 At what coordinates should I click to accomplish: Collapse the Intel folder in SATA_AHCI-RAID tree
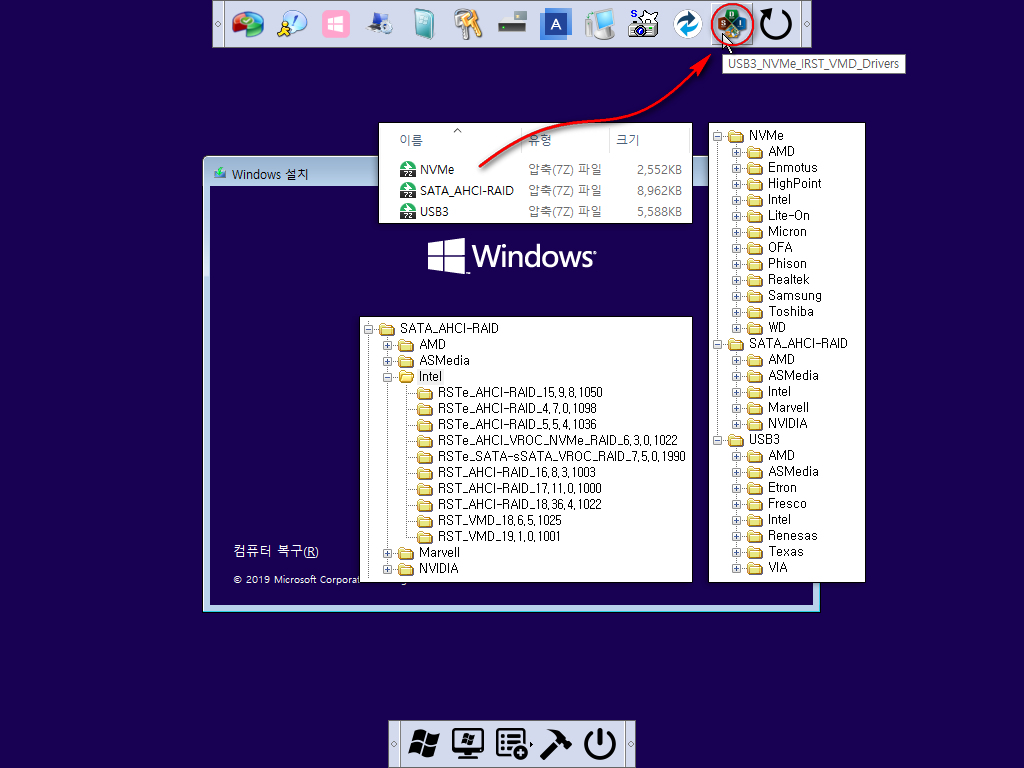pos(387,377)
